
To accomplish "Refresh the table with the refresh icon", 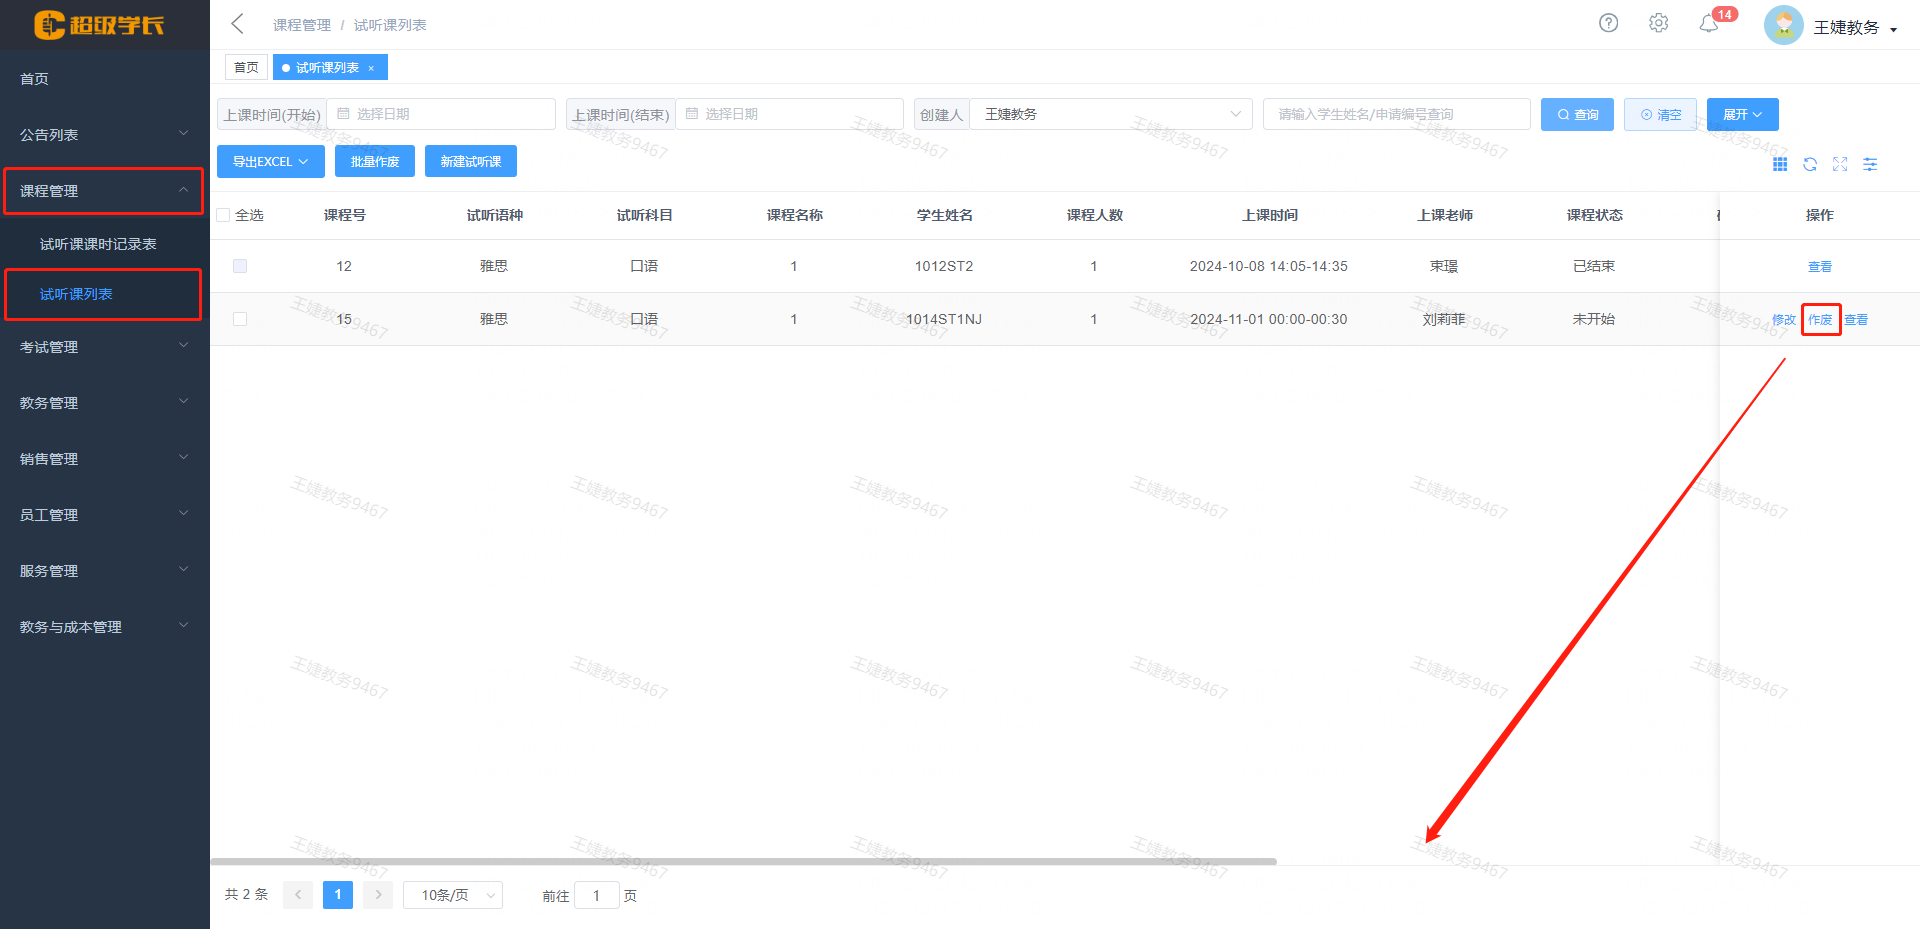I will (x=1810, y=164).
